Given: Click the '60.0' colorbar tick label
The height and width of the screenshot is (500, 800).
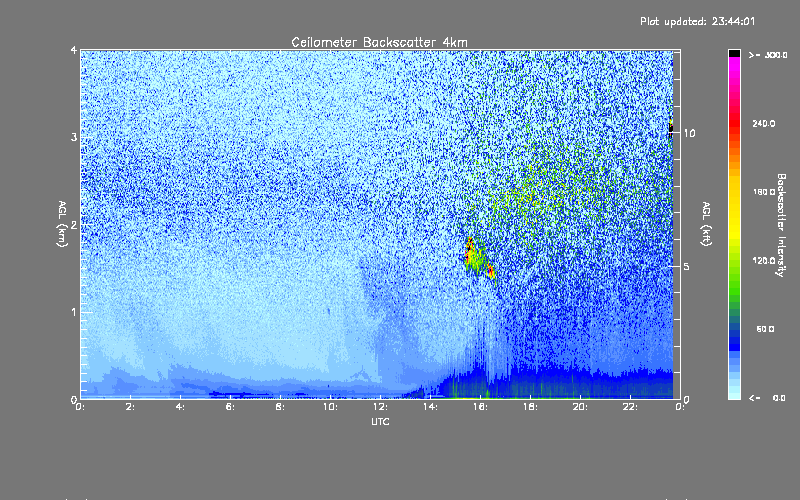Looking at the screenshot, I should point(765,329).
